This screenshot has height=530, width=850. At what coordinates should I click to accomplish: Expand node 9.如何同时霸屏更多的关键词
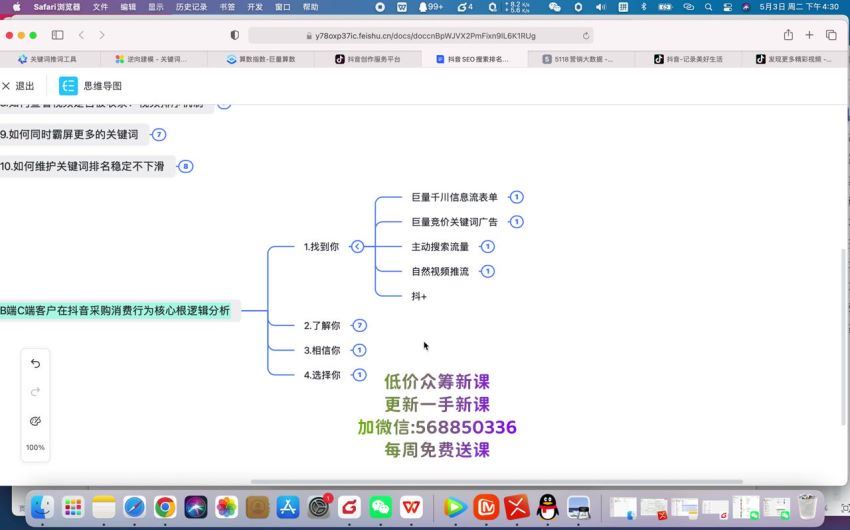[158, 134]
